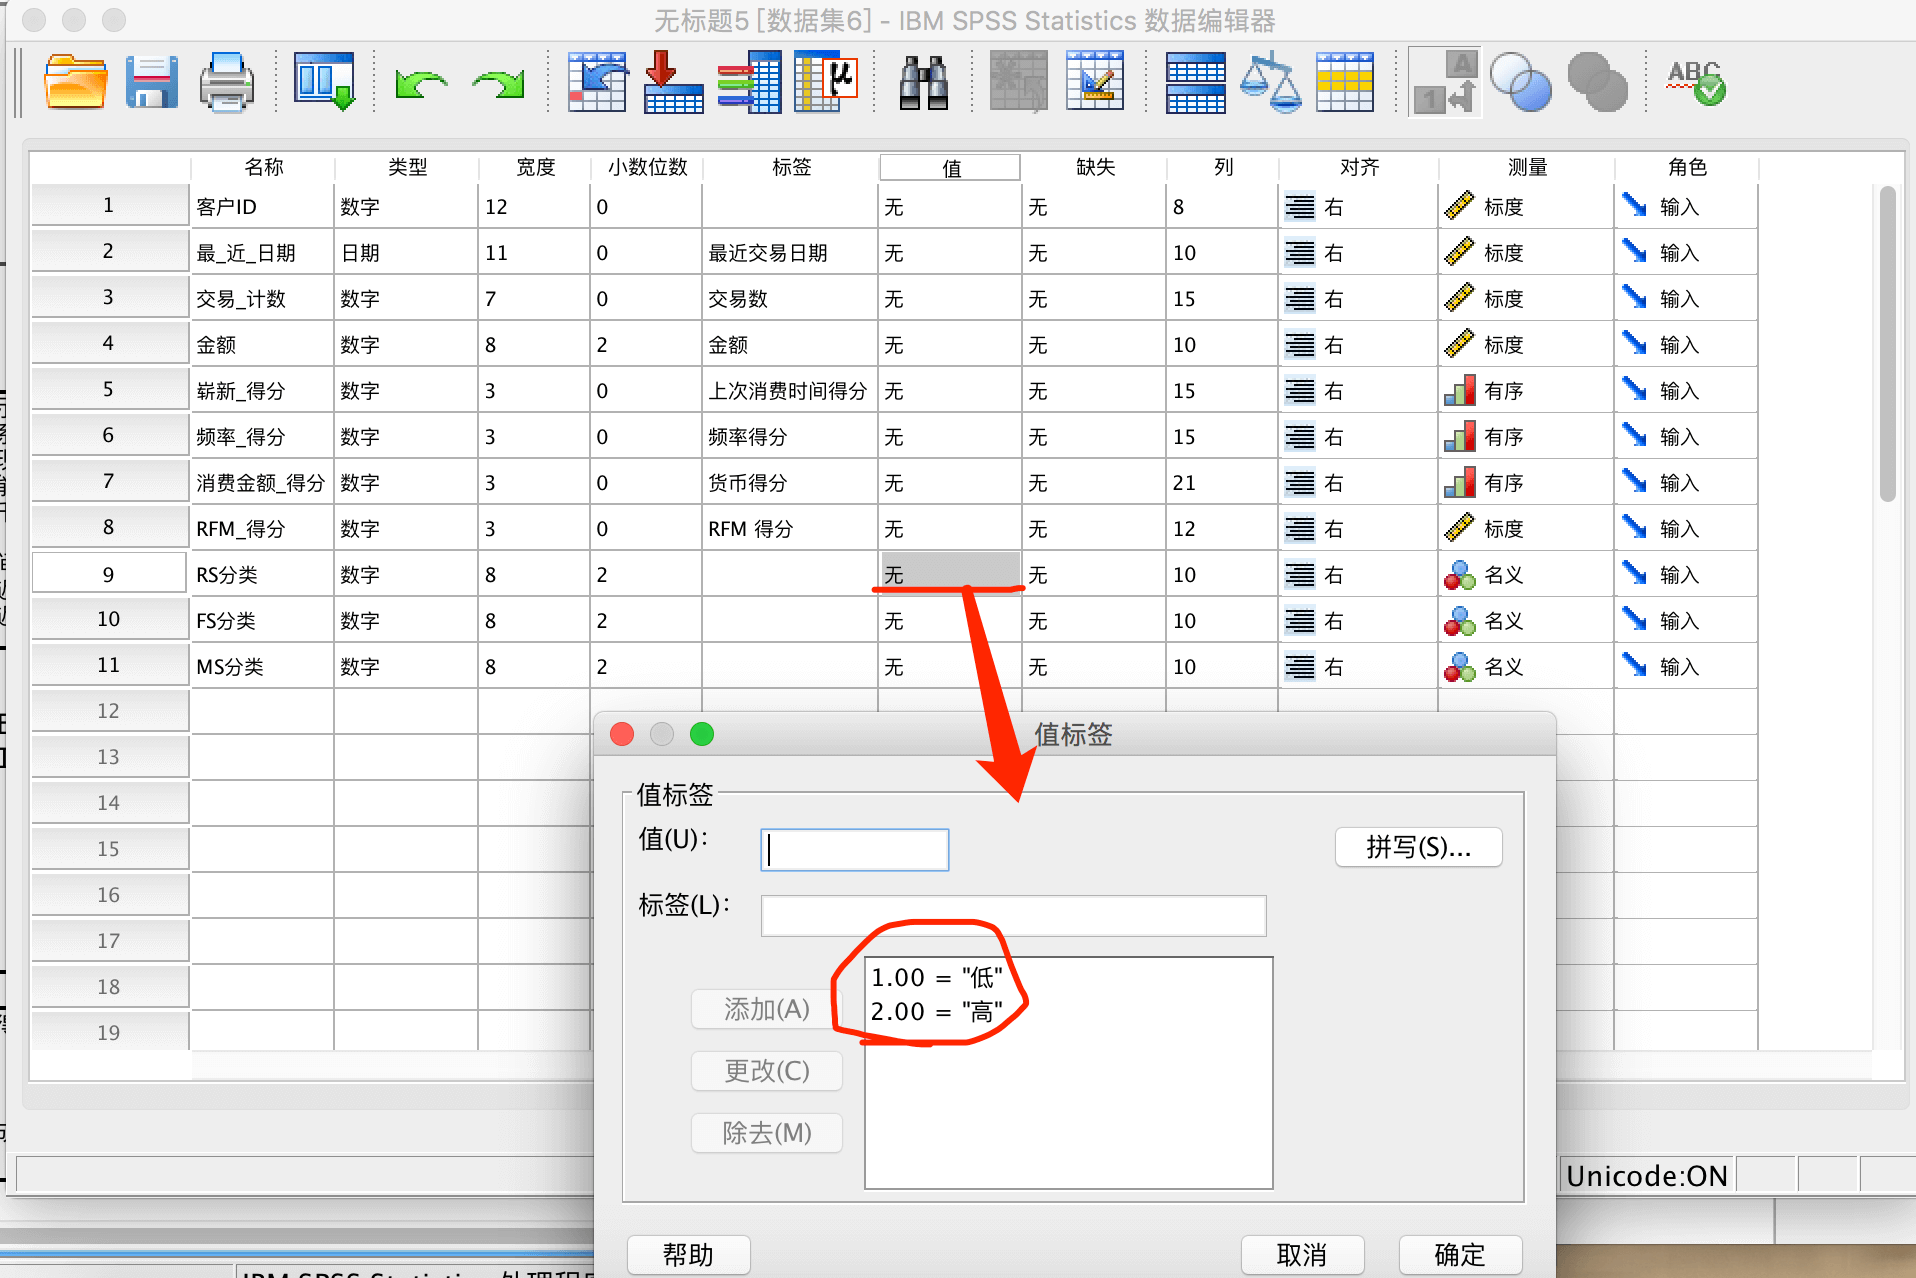This screenshot has height=1278, width=1916.
Task: Open the 拼写(S)... spelling button
Action: coord(1418,847)
